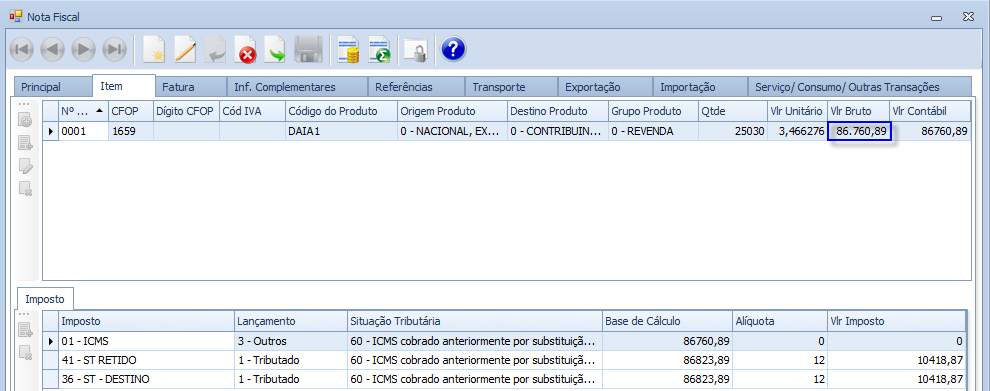Image resolution: width=990 pixels, height=391 pixels.
Task: Click the ICMS base cell 86760,89
Action: 667,341
